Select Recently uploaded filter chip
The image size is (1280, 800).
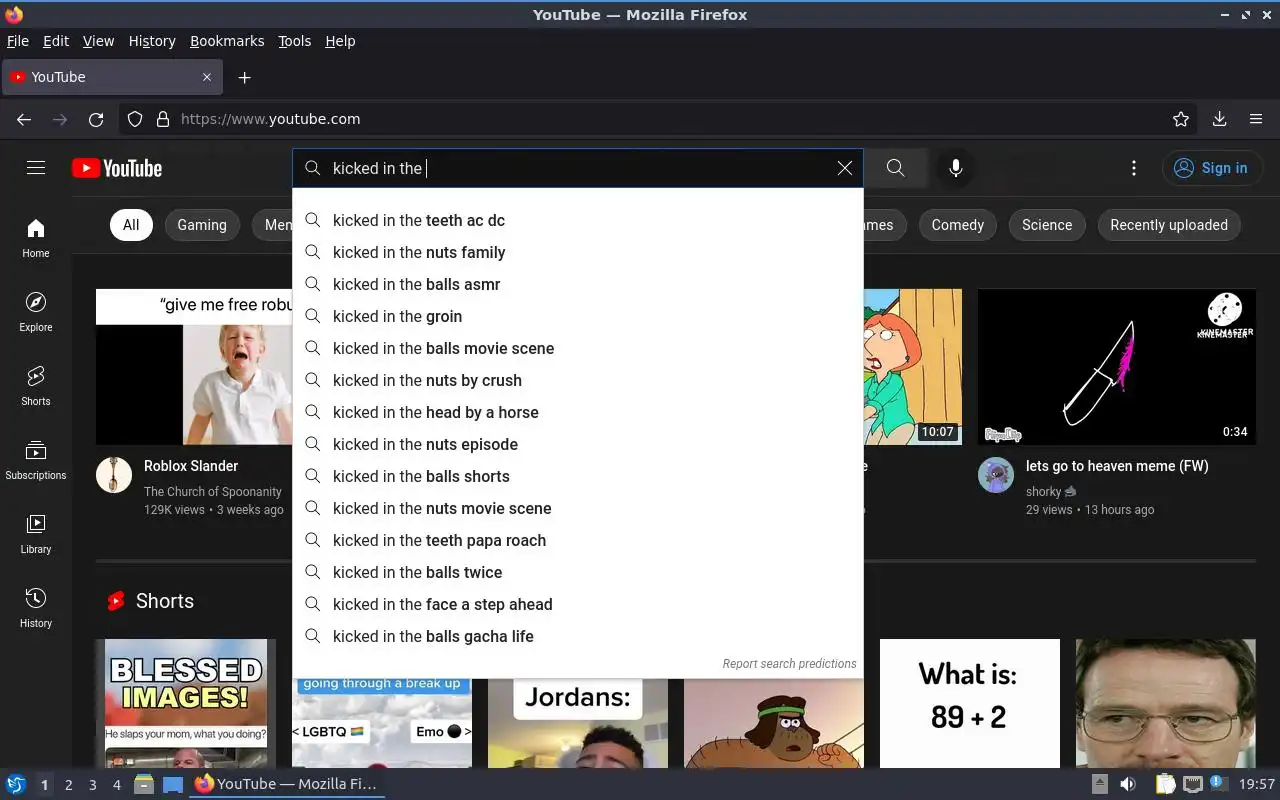point(1169,225)
